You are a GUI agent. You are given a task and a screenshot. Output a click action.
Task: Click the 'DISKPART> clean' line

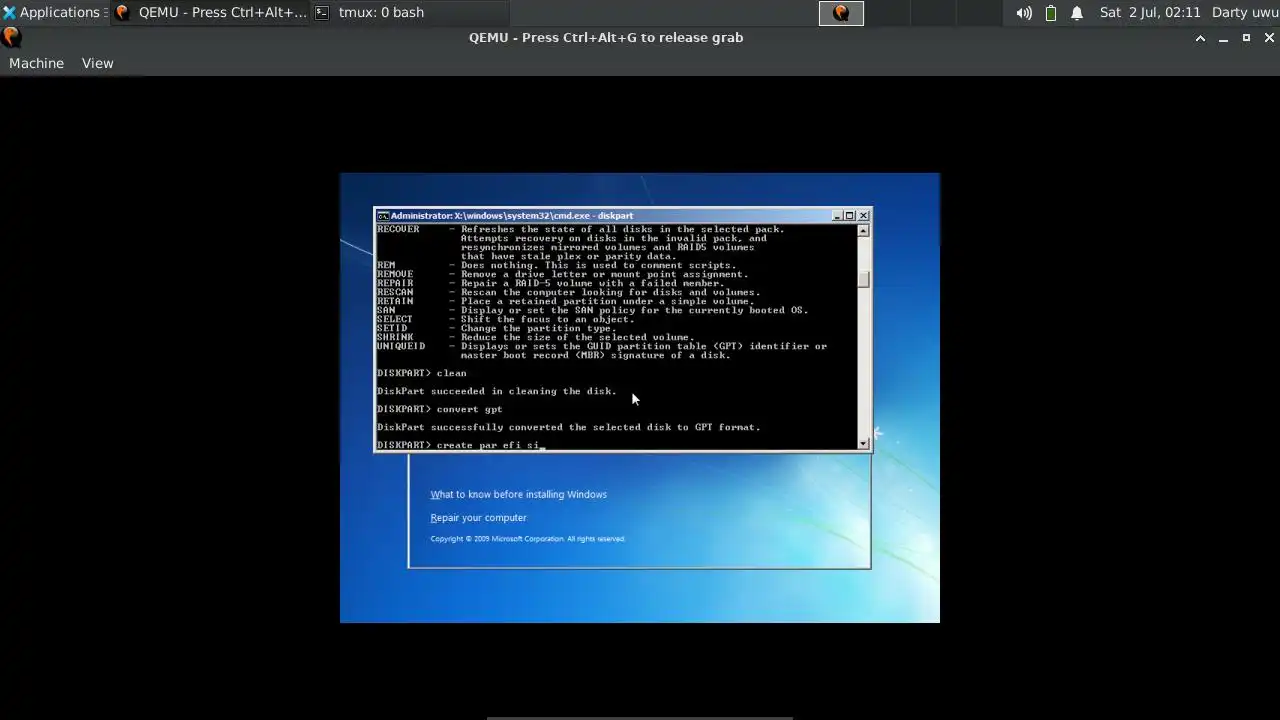pyautogui.click(x=421, y=373)
